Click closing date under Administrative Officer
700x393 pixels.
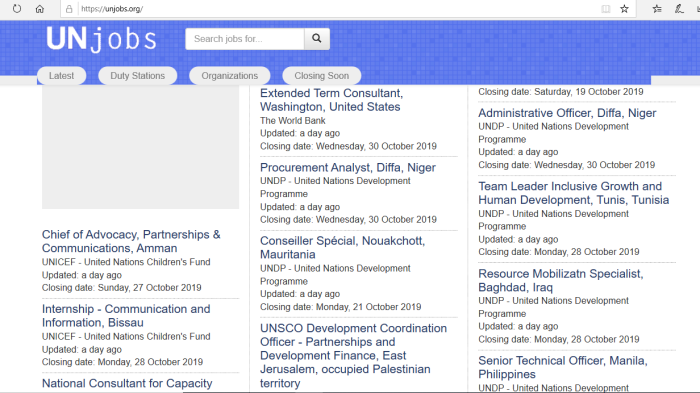click(x=567, y=165)
